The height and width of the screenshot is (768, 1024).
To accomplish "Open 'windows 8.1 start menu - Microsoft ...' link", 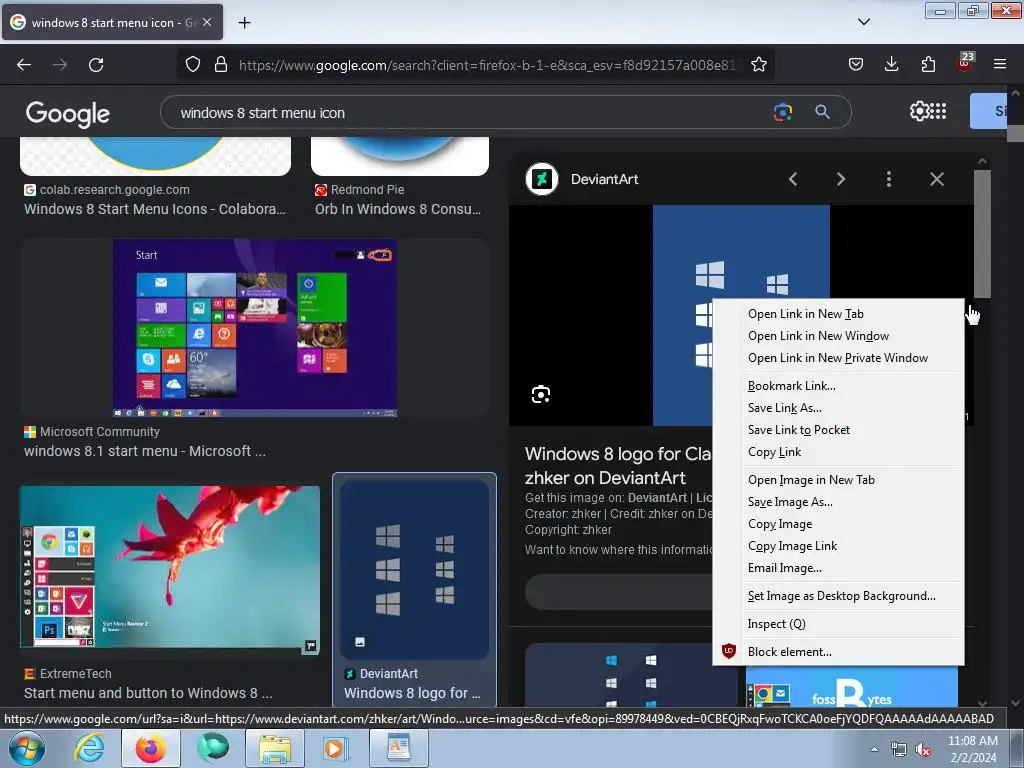I will pyautogui.click(x=145, y=451).
